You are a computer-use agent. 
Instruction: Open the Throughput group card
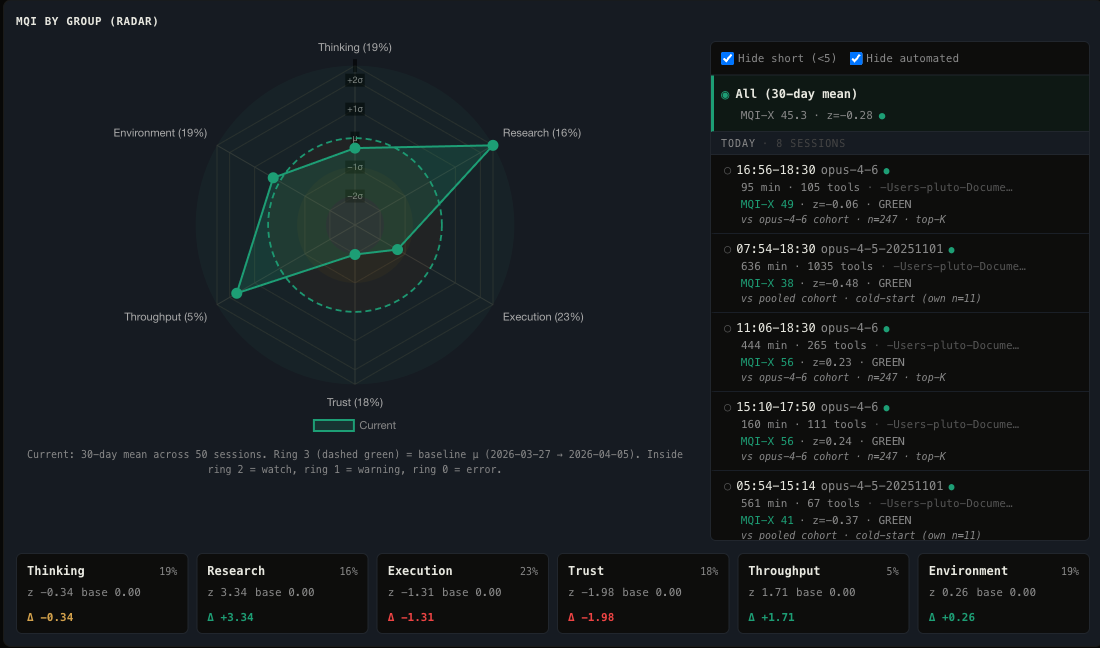(x=824, y=593)
